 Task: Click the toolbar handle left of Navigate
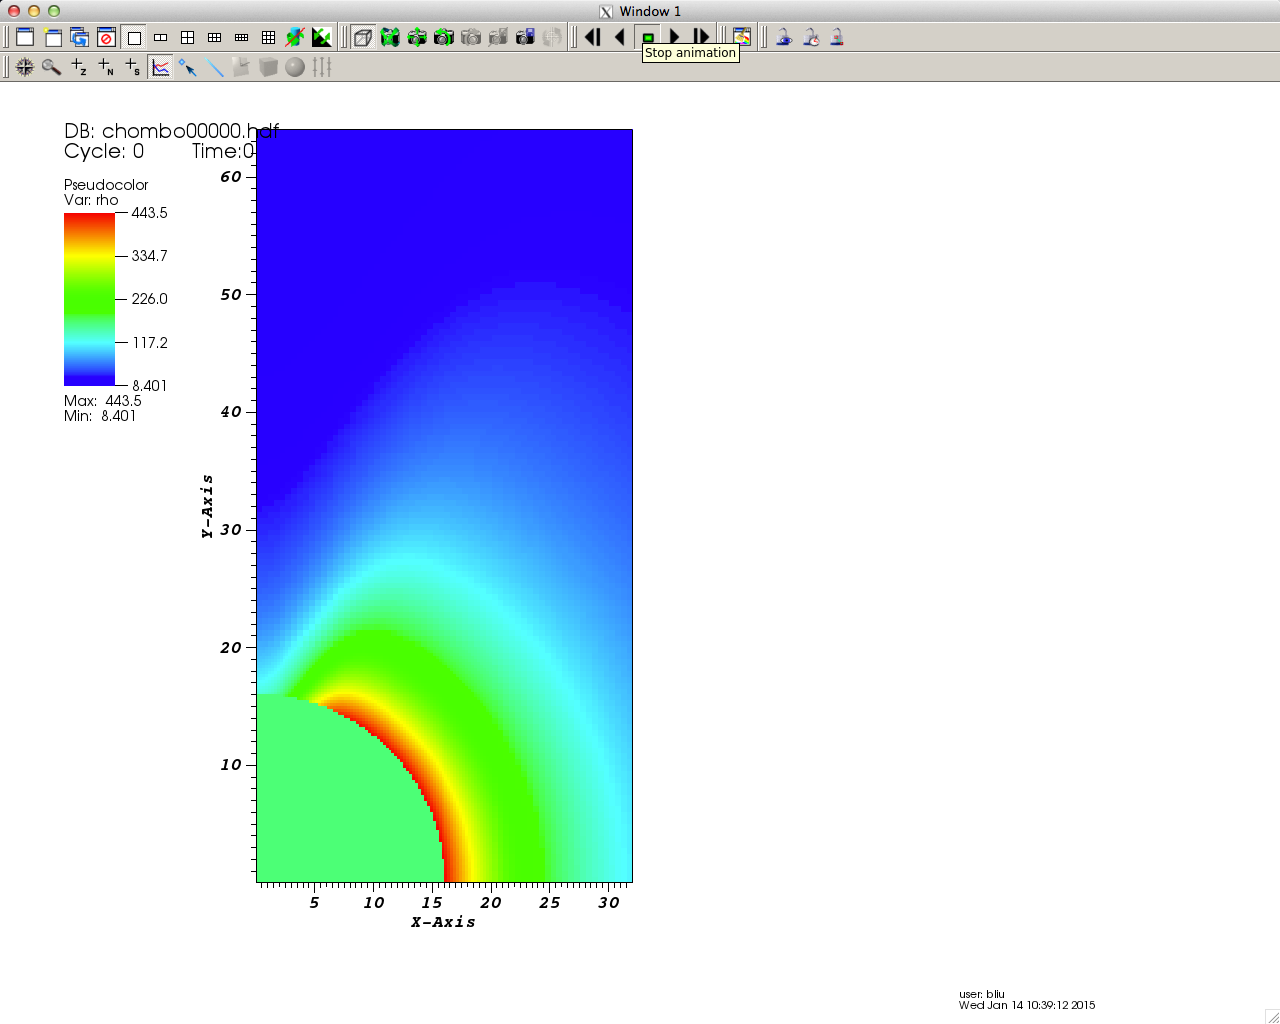click(6, 67)
